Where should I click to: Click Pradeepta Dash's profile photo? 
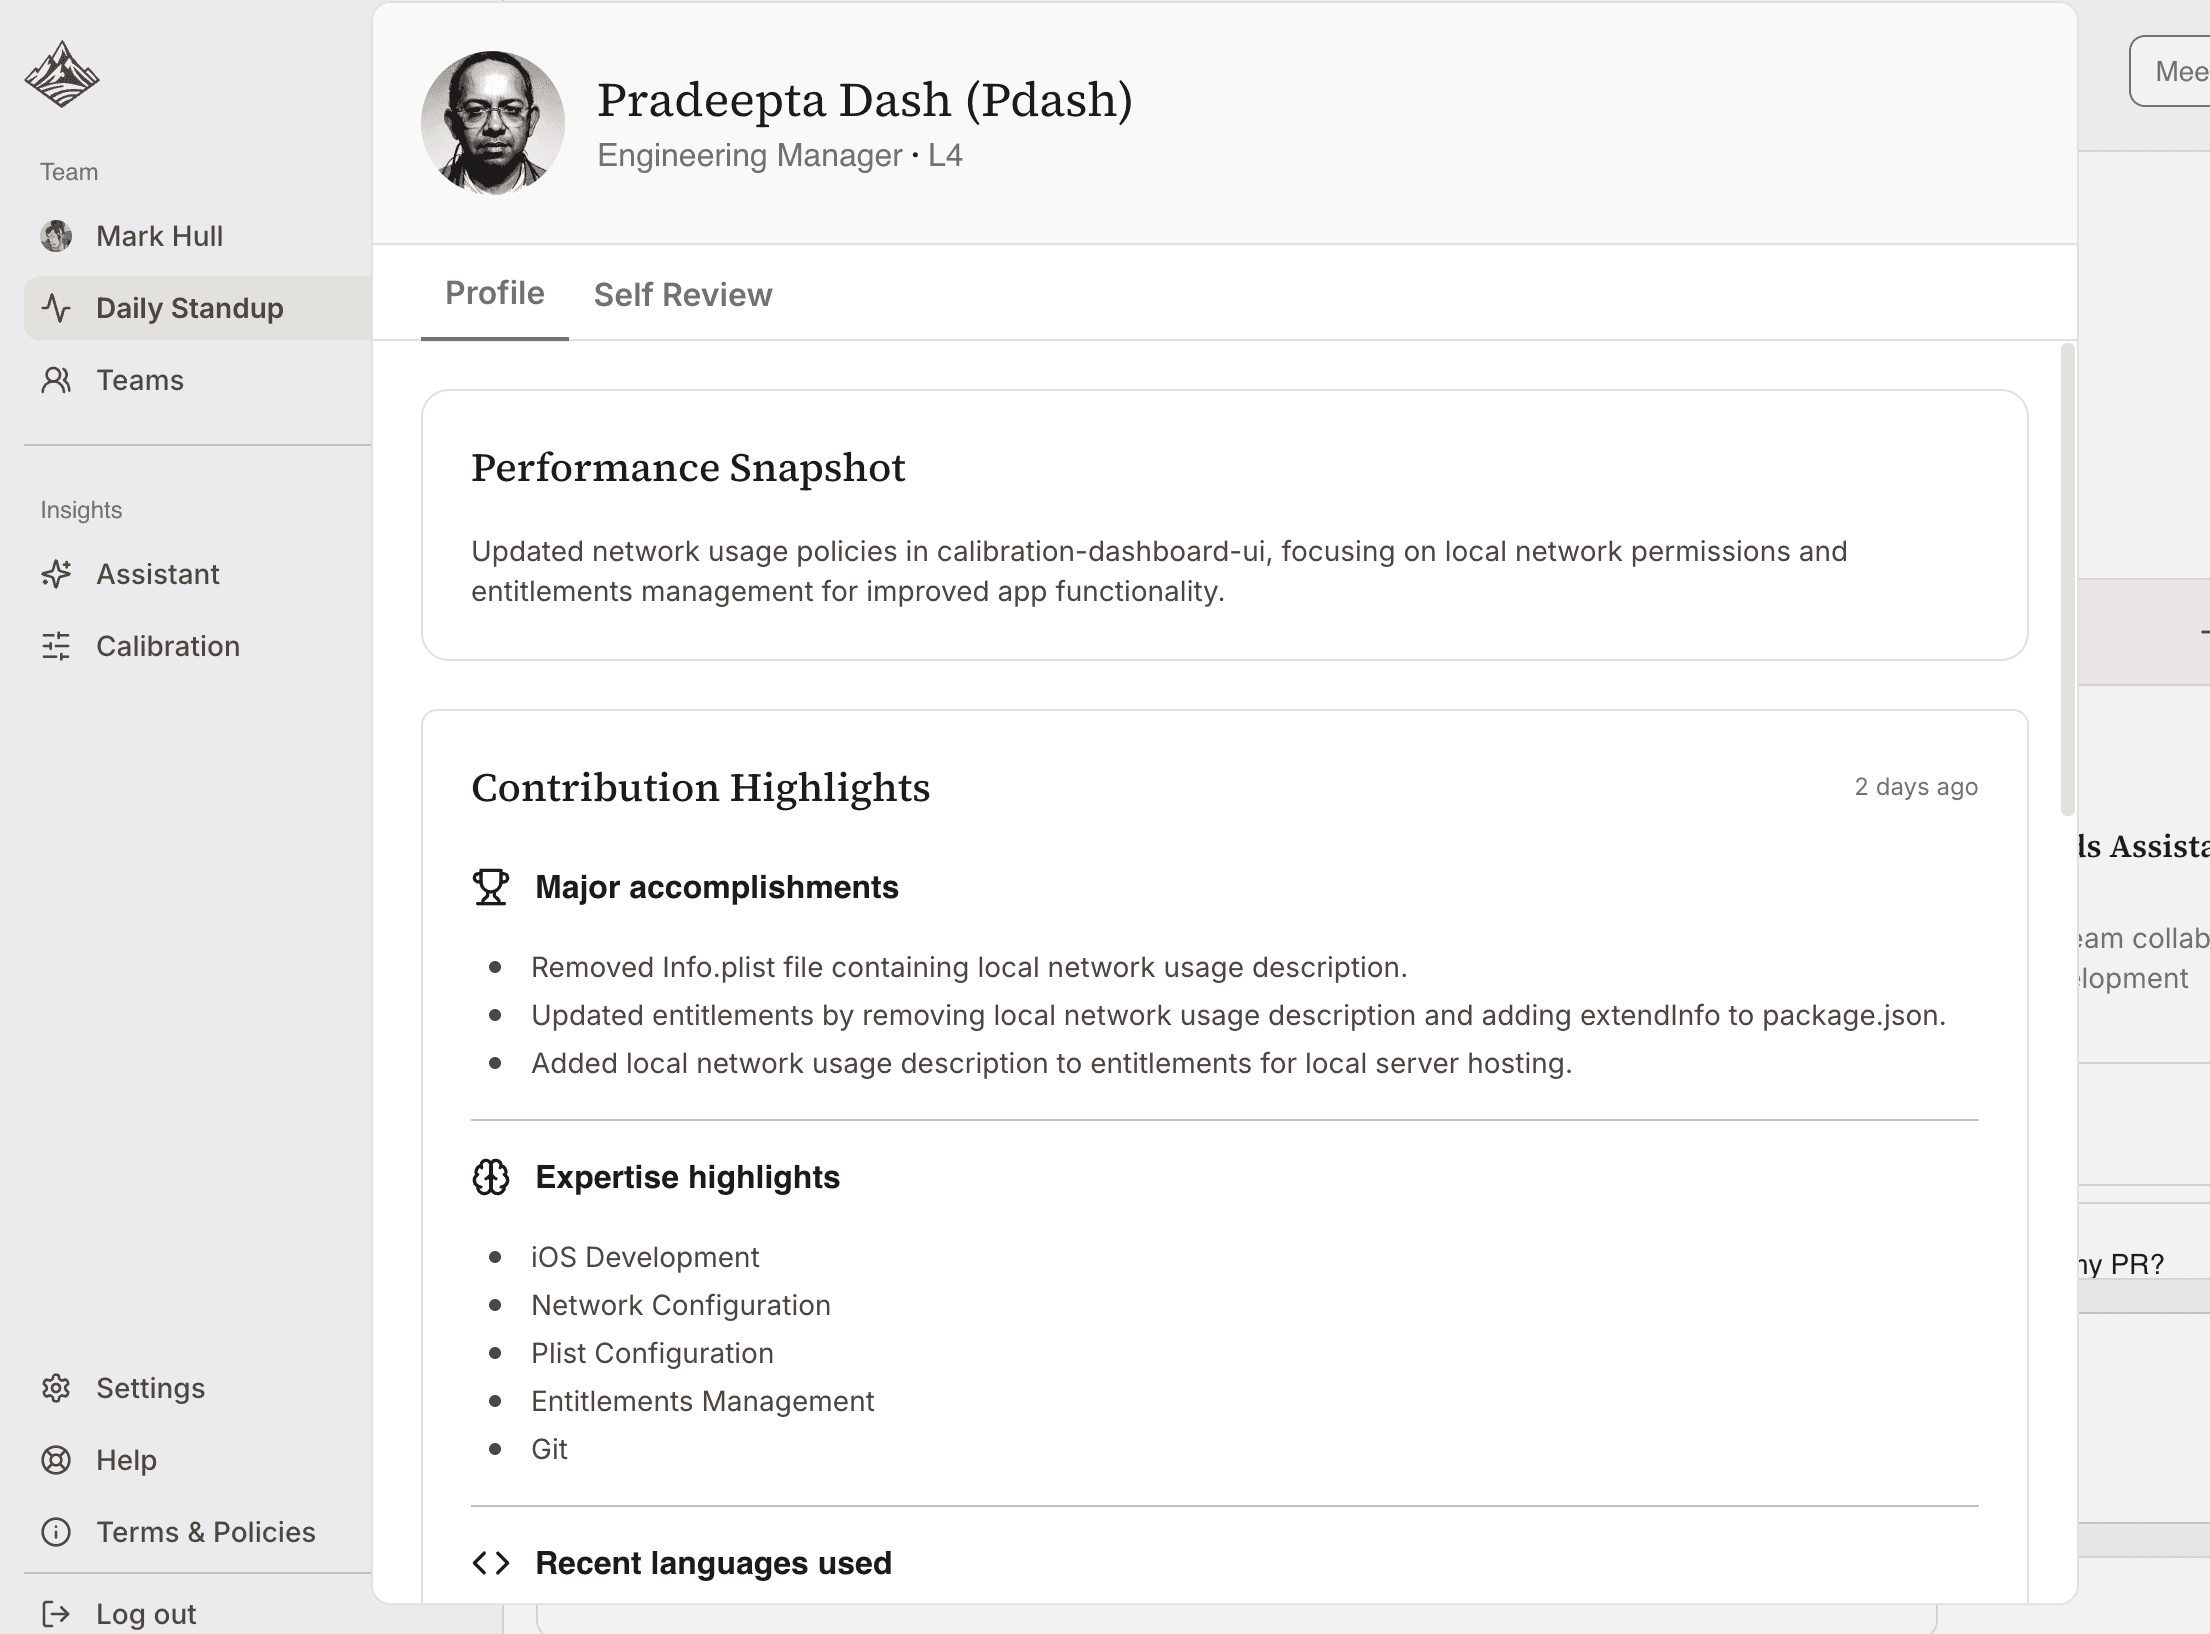(x=493, y=123)
